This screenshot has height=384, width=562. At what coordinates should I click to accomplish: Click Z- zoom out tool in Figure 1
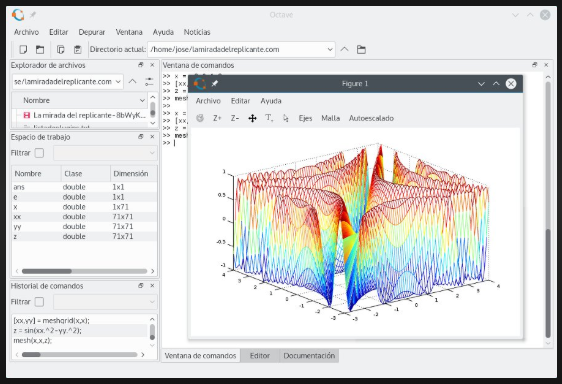[x=235, y=118]
